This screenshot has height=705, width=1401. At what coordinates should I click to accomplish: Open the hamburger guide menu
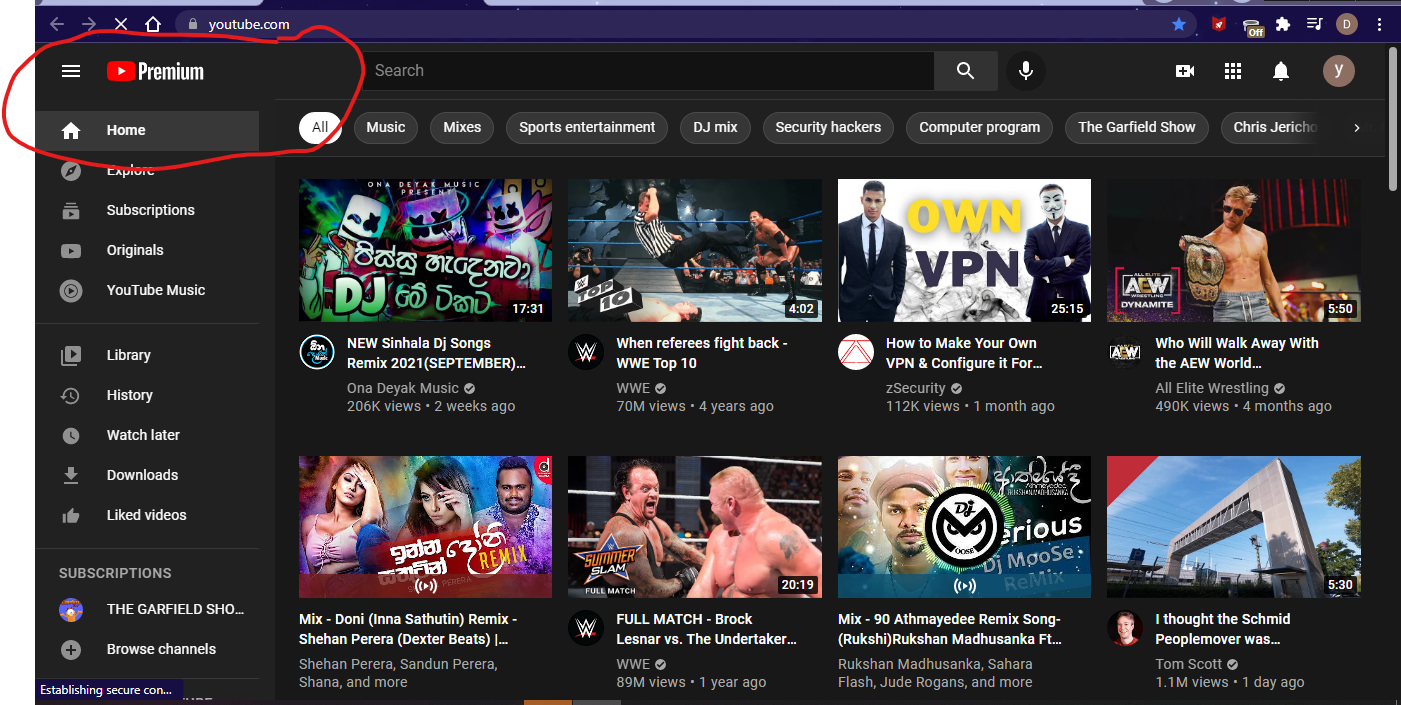(x=70, y=71)
